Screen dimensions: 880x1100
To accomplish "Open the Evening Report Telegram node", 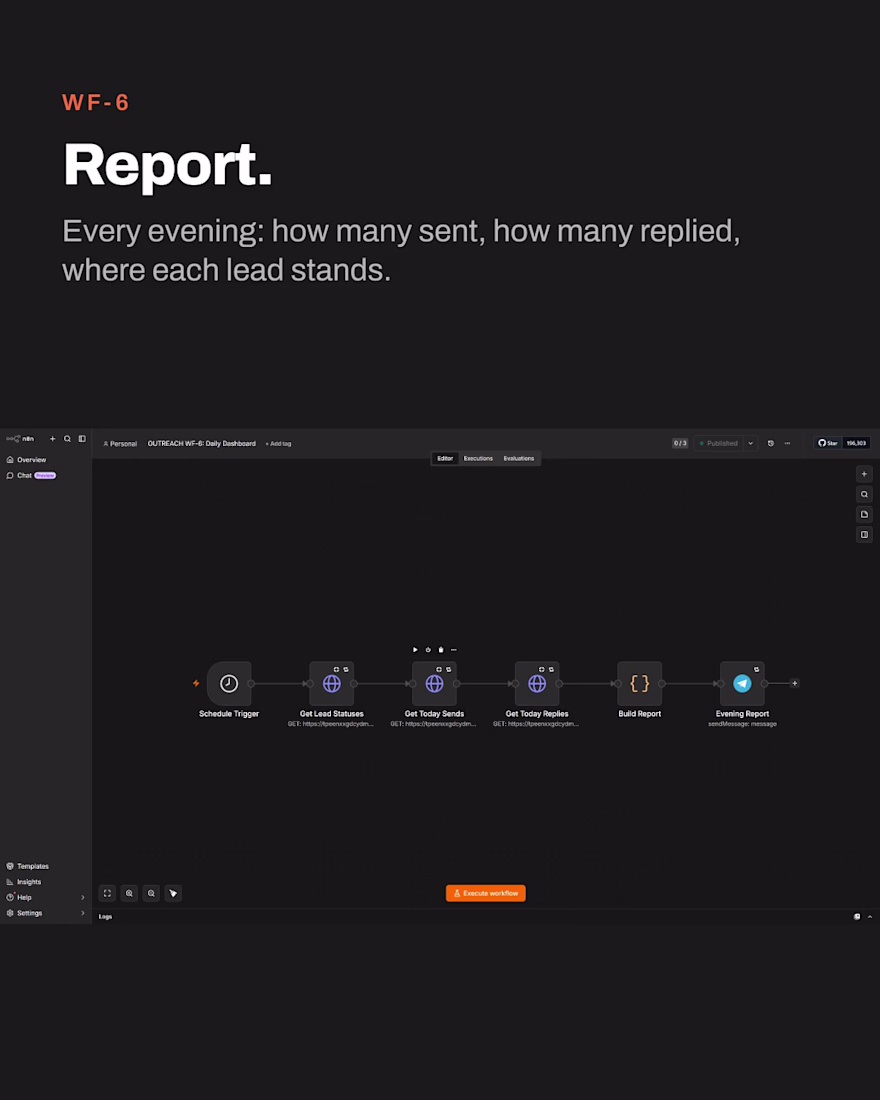I will point(742,683).
